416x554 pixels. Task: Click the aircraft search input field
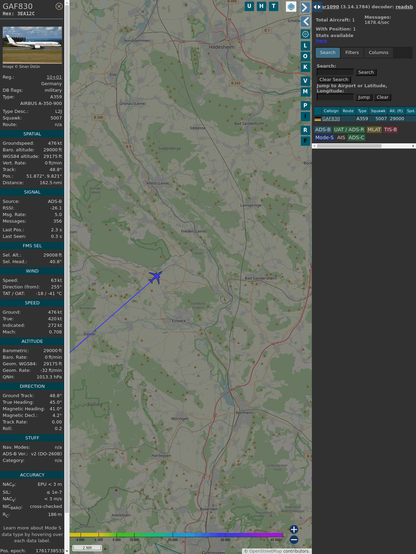(335, 72)
